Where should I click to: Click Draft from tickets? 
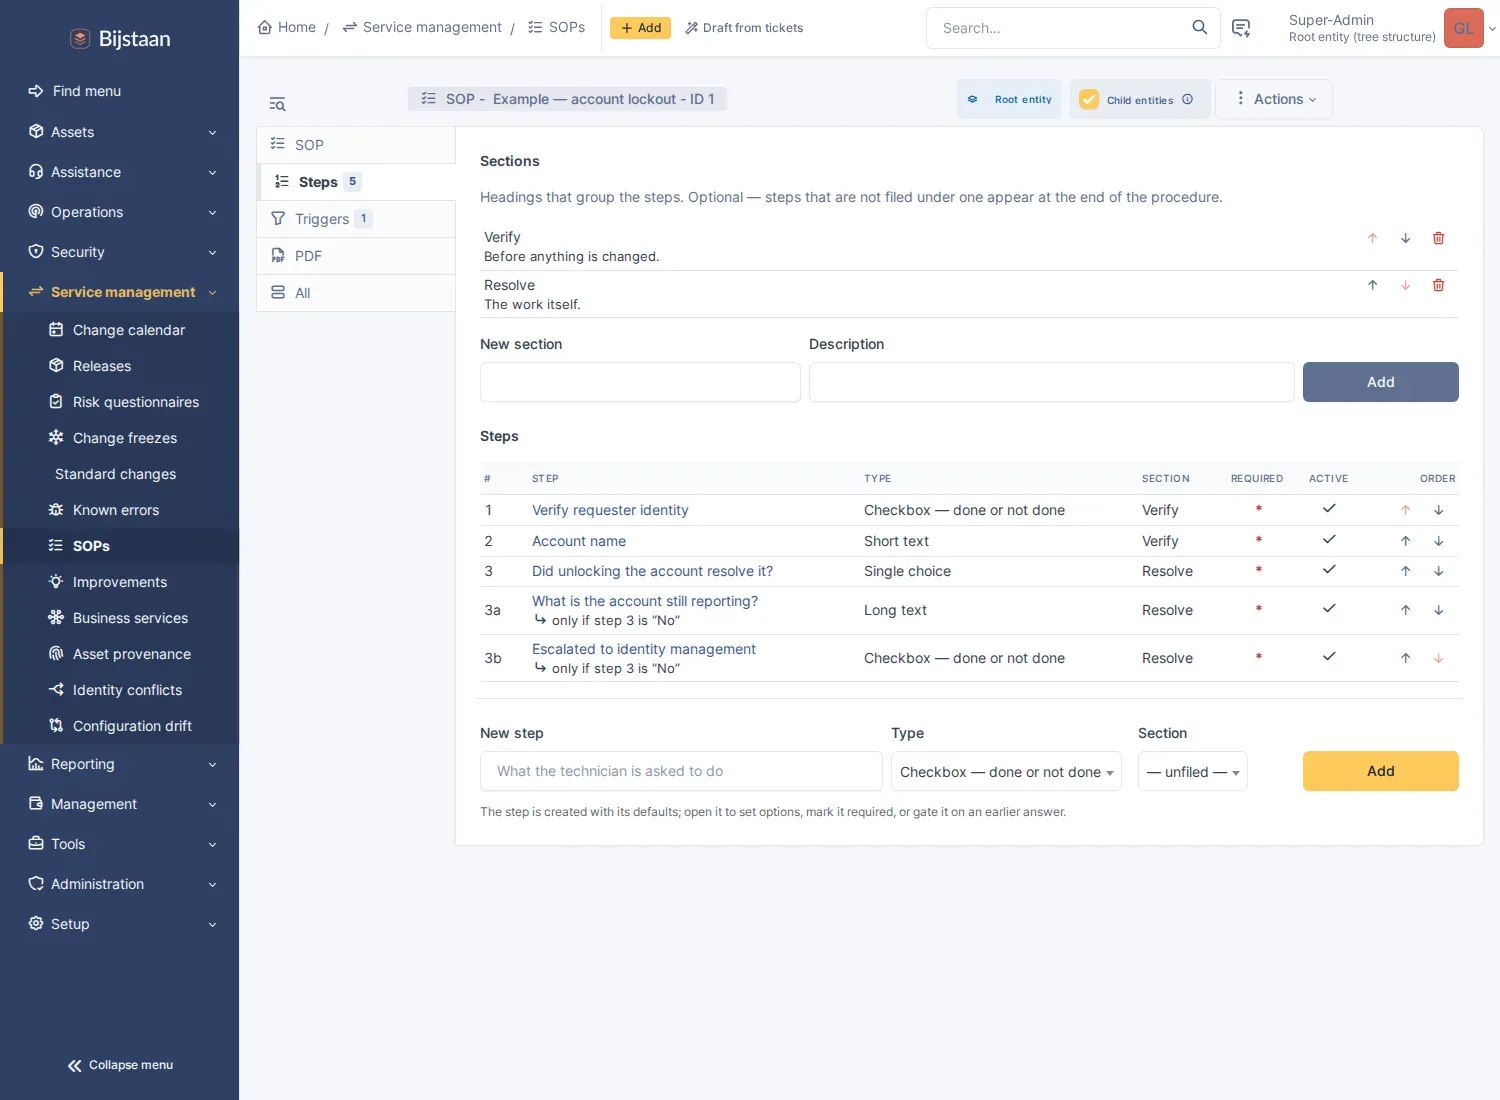tap(744, 28)
